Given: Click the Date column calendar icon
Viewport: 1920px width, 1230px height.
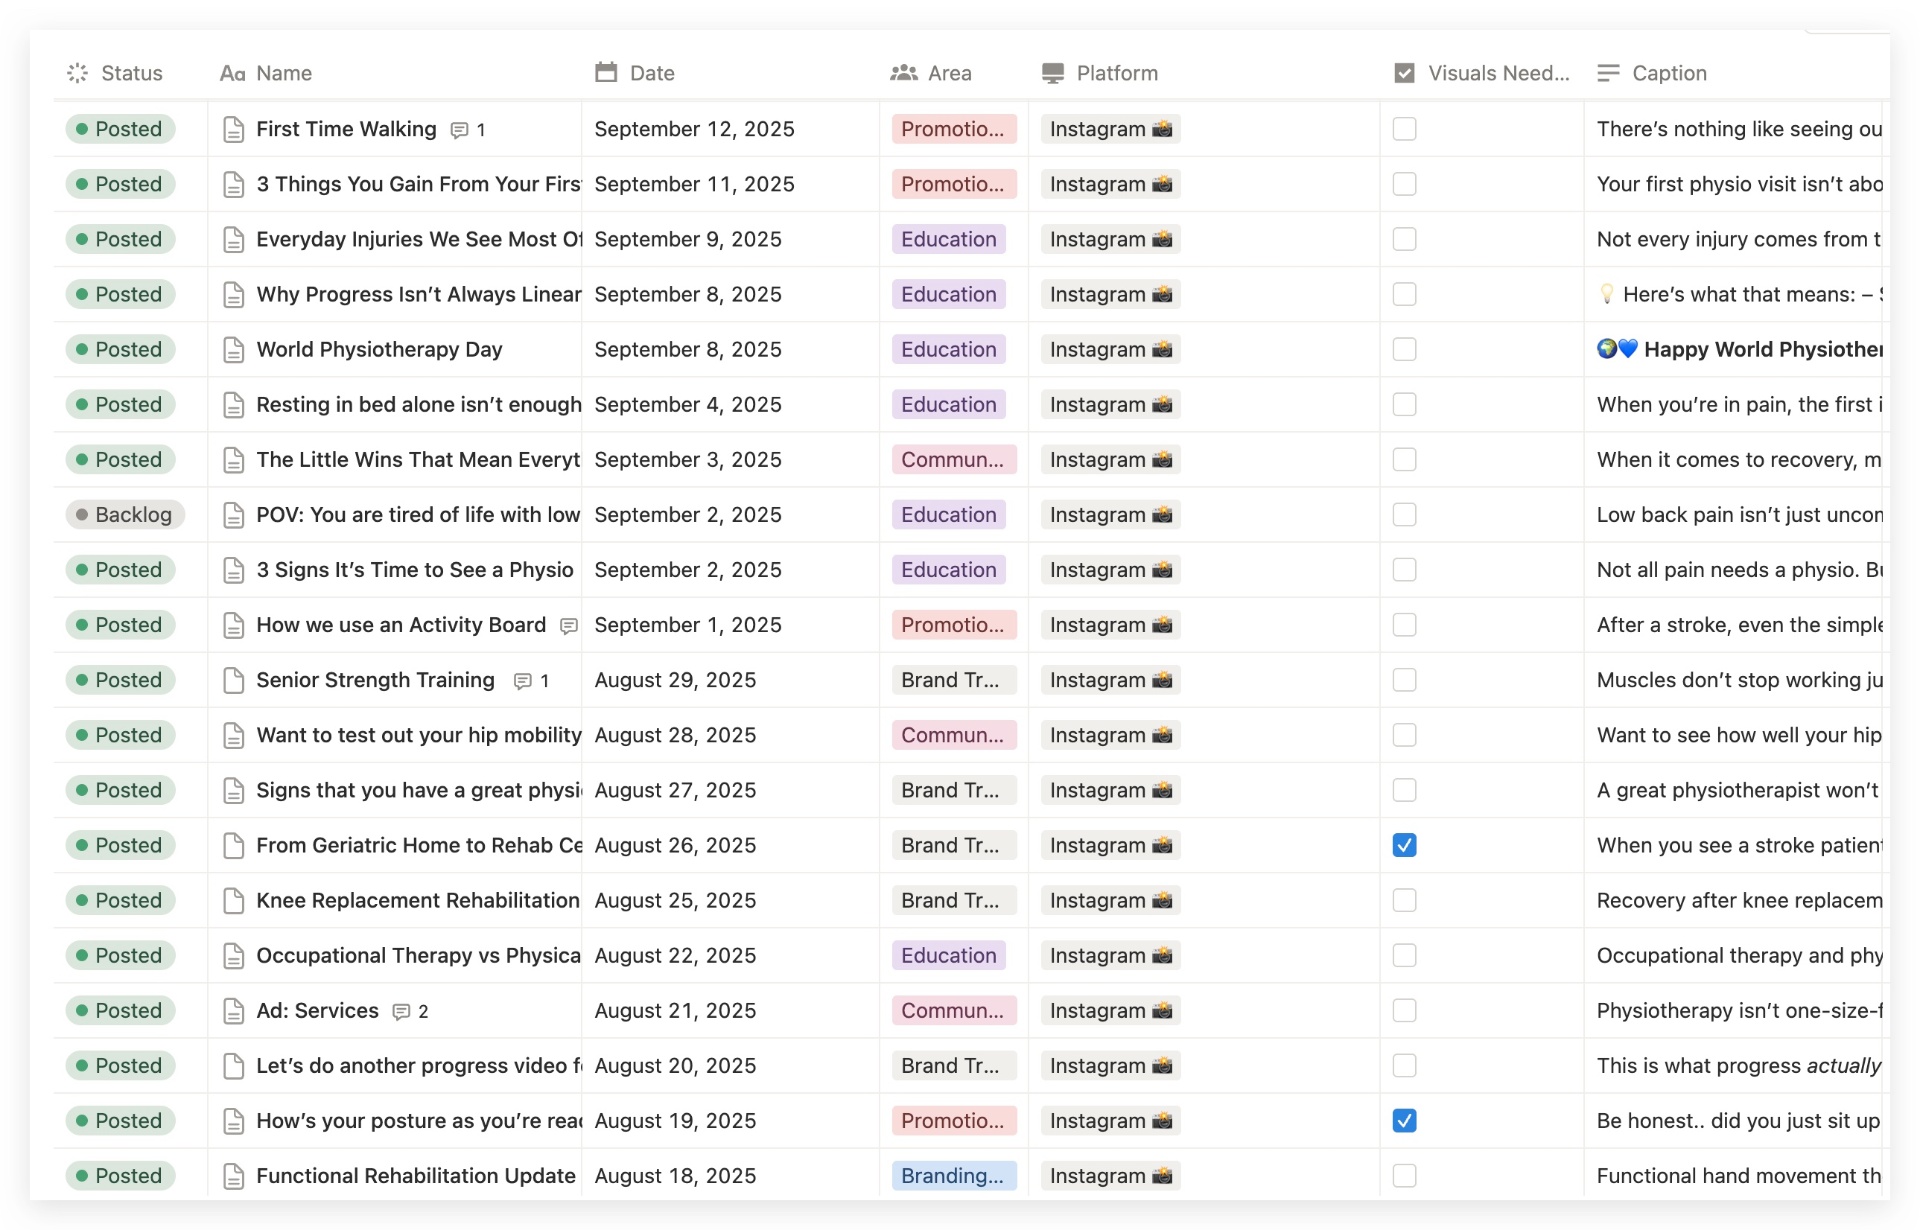Looking at the screenshot, I should point(606,72).
